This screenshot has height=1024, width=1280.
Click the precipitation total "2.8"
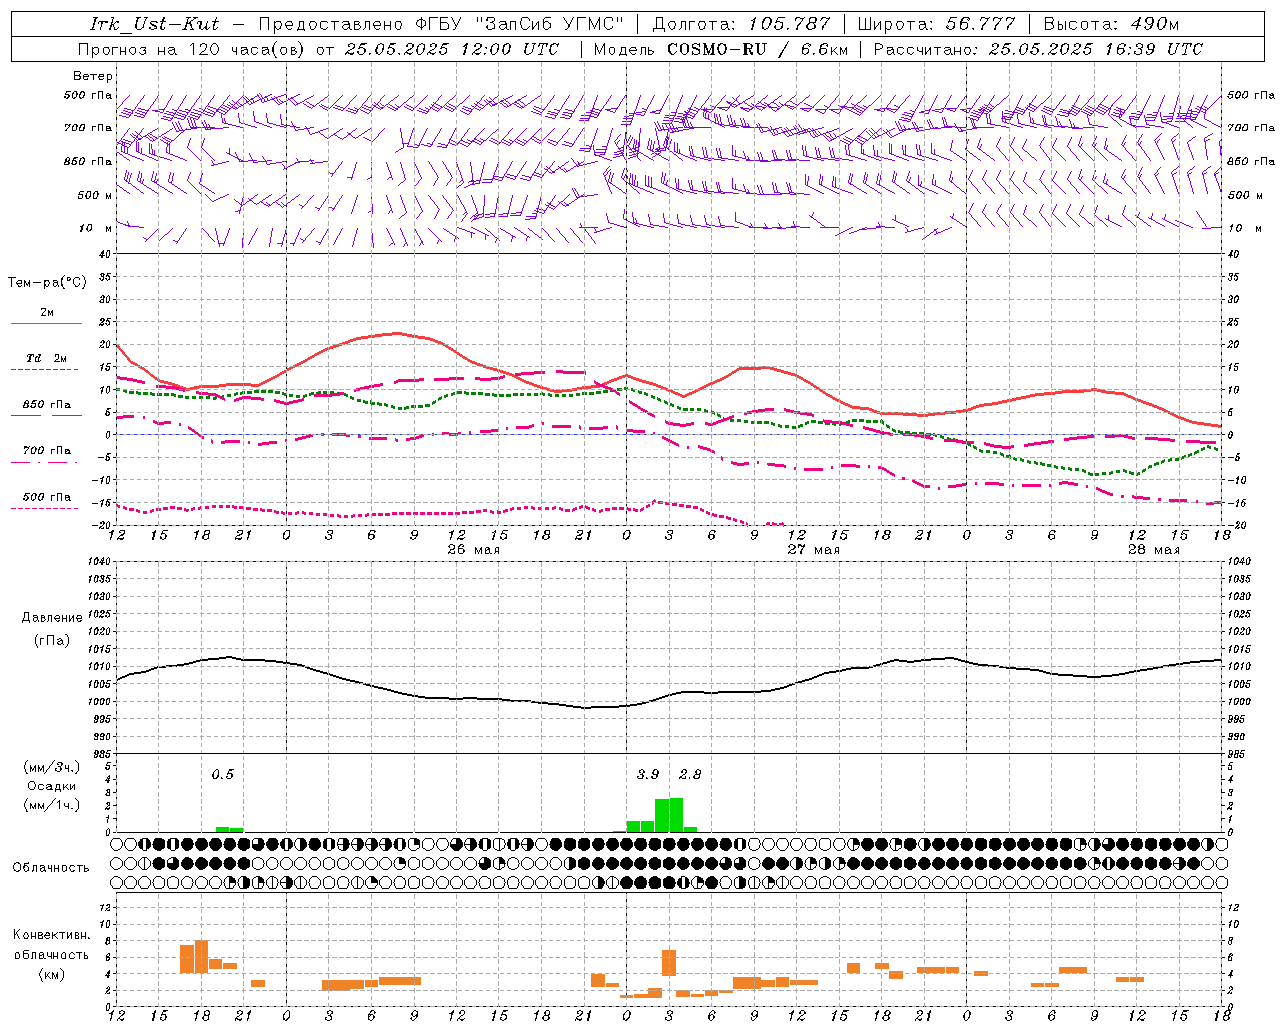click(x=690, y=774)
